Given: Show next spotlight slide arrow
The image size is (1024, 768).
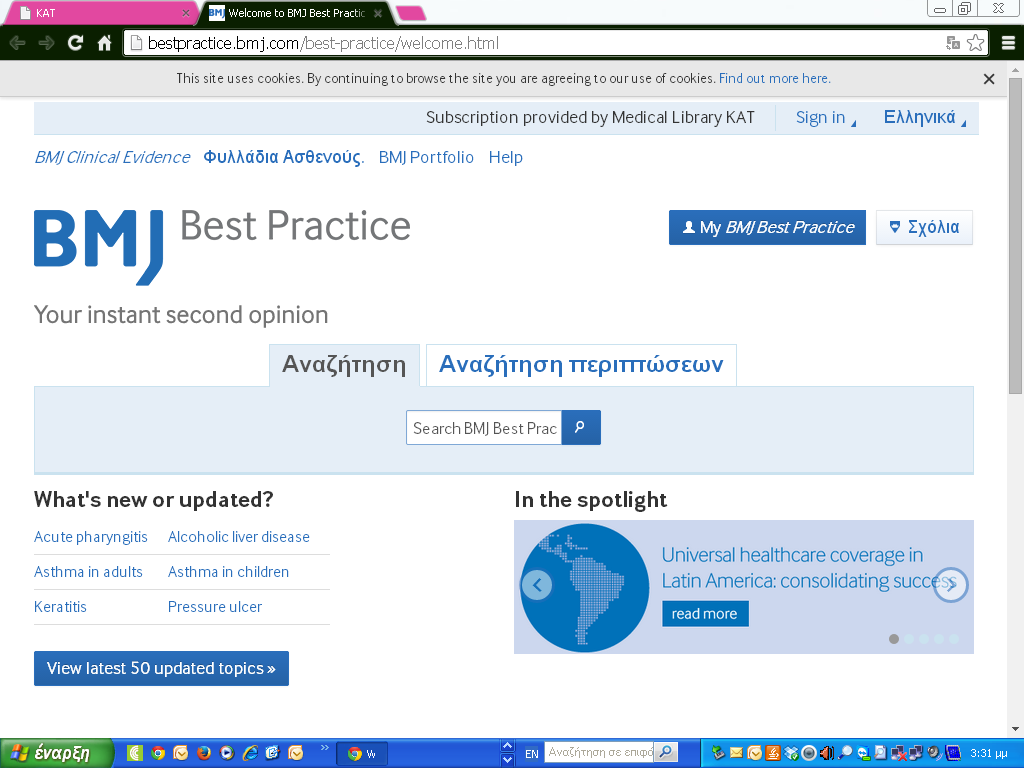Looking at the screenshot, I should click(950, 585).
